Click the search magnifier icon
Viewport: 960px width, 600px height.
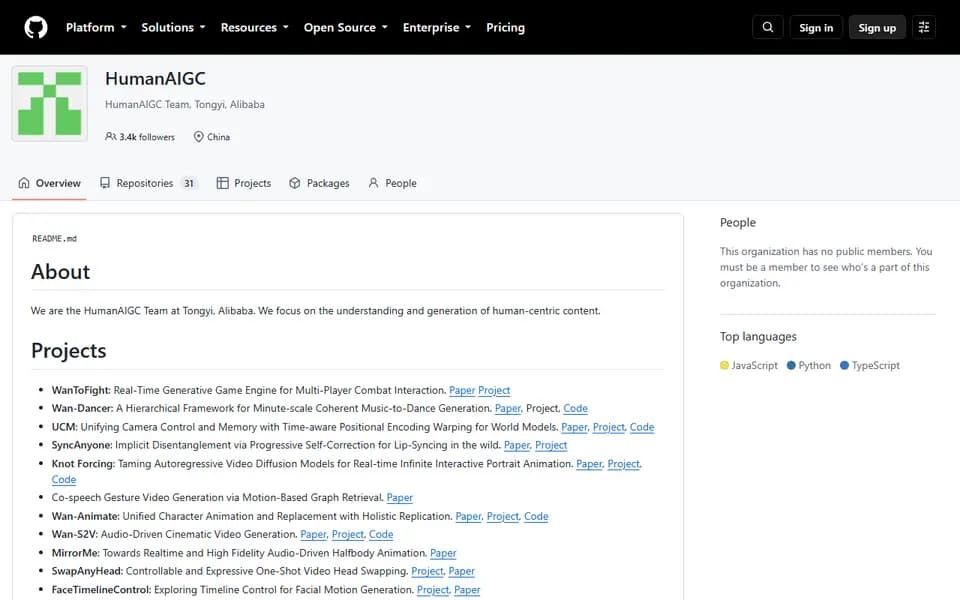click(x=767, y=28)
